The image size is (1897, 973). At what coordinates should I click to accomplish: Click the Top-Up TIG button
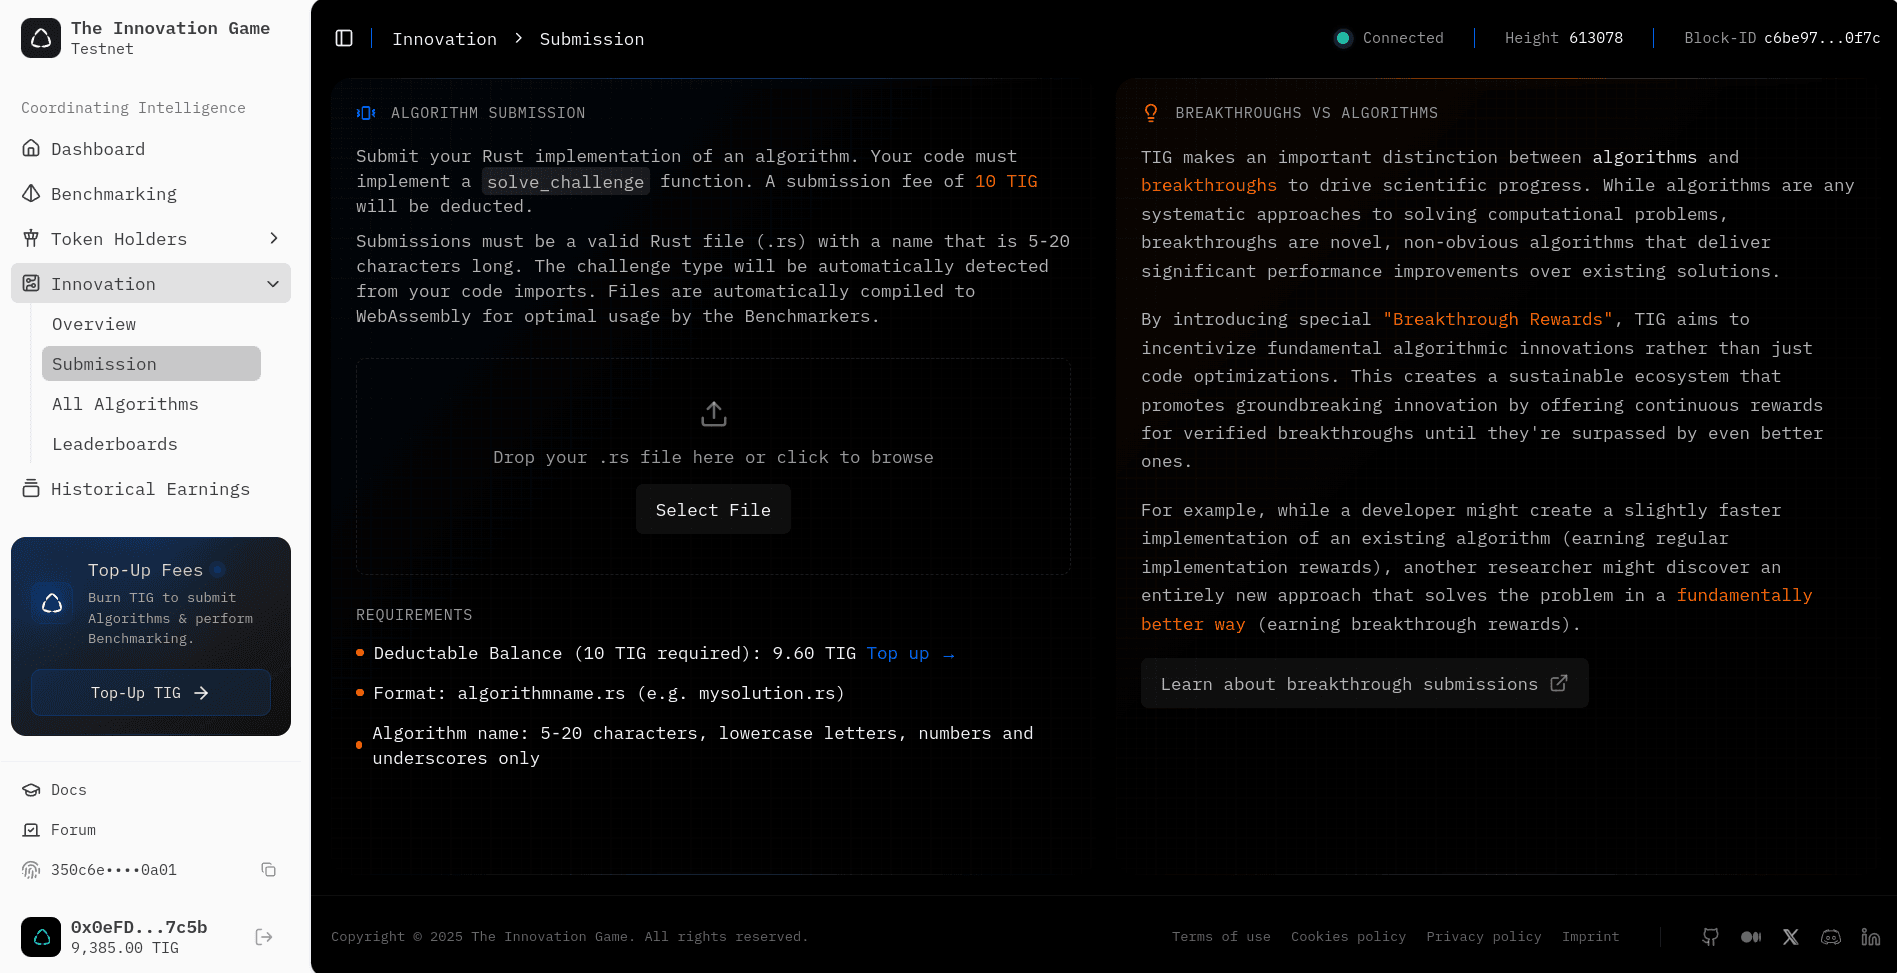click(x=150, y=693)
